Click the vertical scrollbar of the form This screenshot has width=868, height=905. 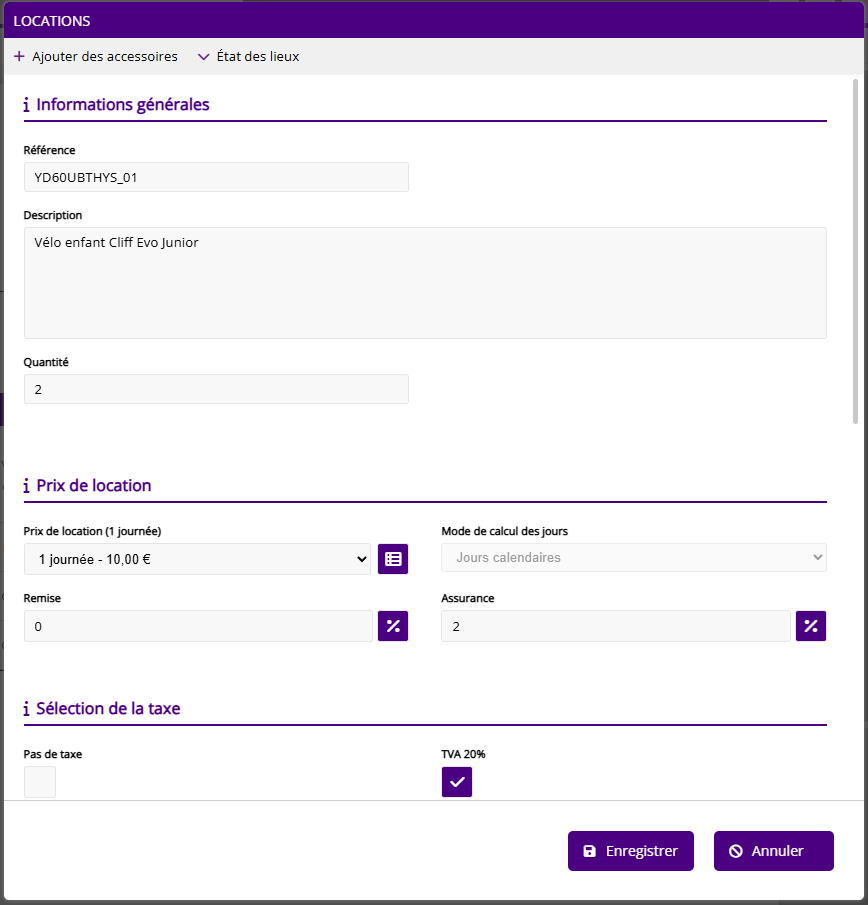(854, 250)
